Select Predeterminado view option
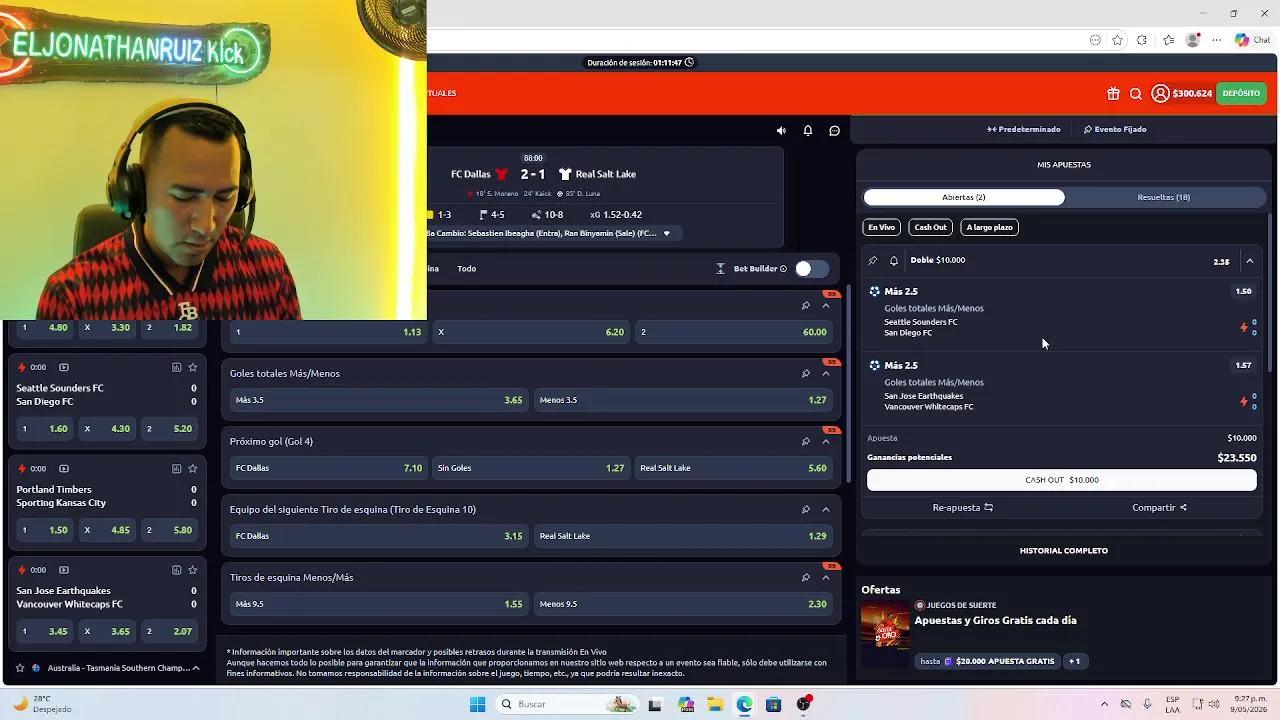The width and height of the screenshot is (1280, 720). (1023, 129)
